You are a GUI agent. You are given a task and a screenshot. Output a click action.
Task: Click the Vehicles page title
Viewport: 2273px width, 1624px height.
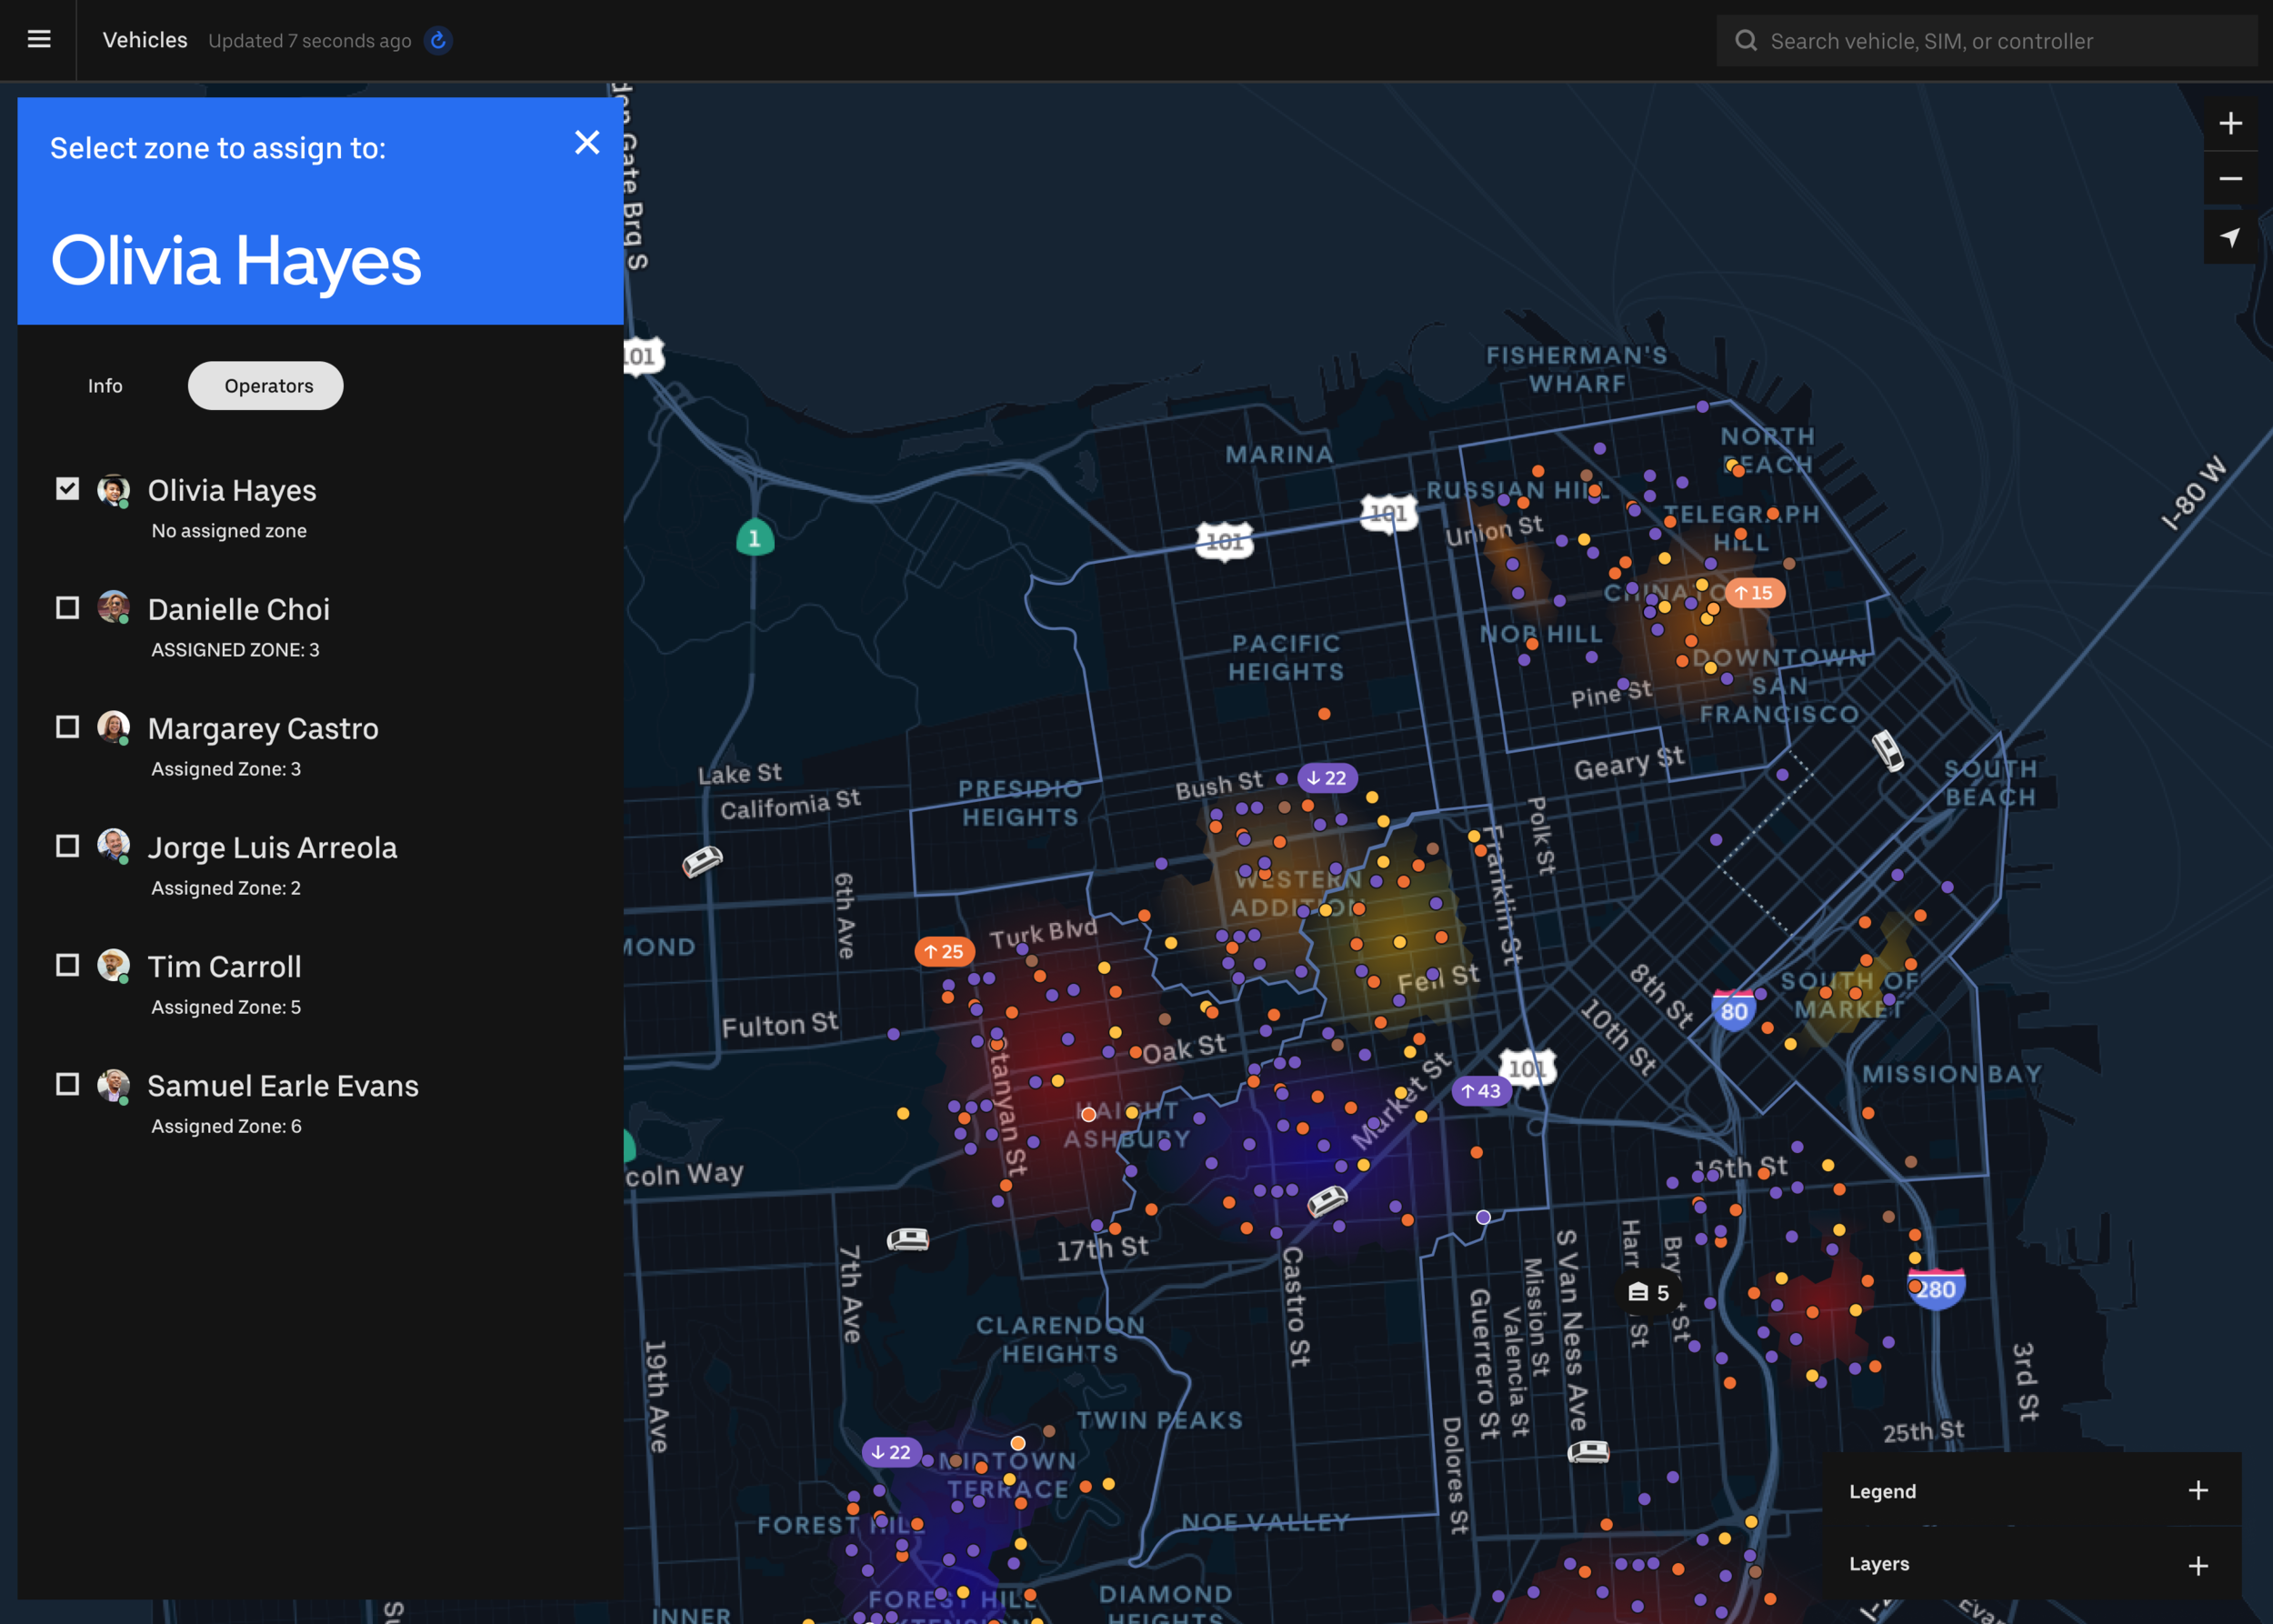145,40
